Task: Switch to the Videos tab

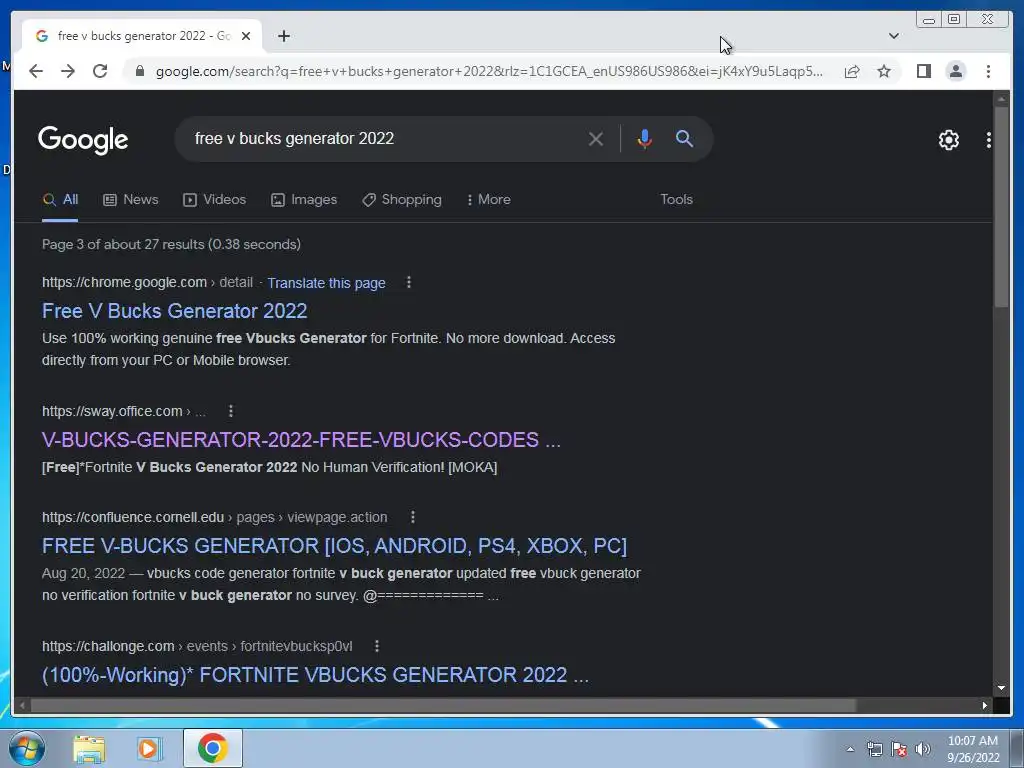Action: coord(214,200)
